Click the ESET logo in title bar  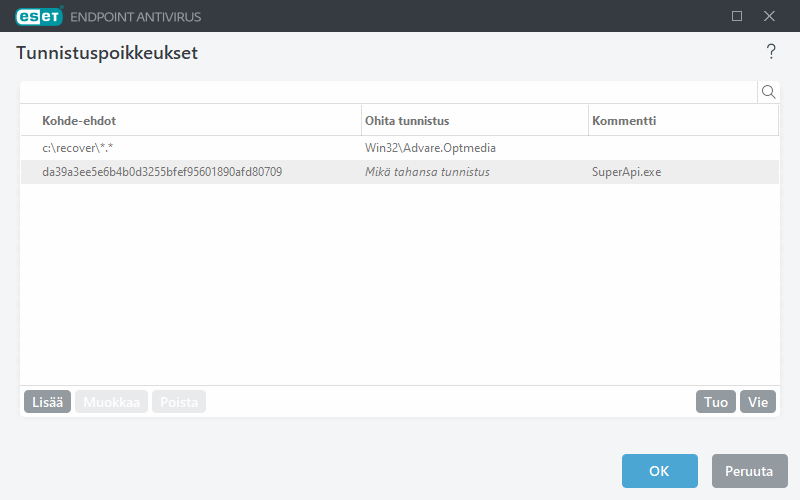tap(37, 16)
